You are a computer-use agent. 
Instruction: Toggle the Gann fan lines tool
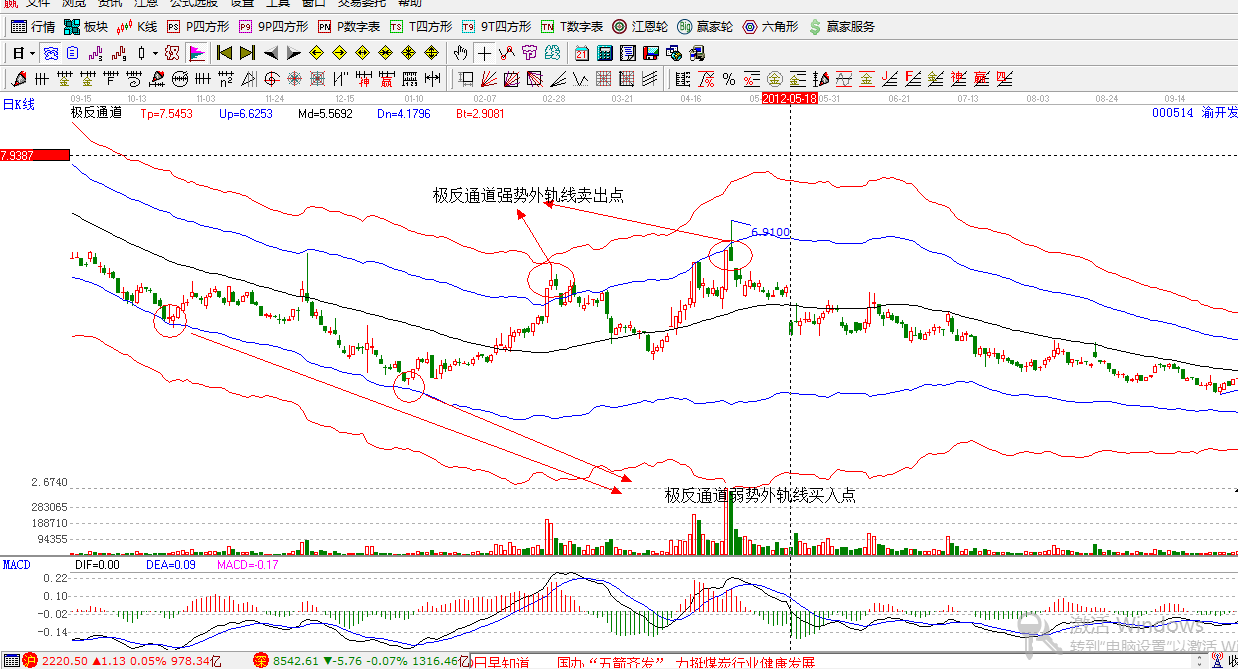tap(488, 79)
